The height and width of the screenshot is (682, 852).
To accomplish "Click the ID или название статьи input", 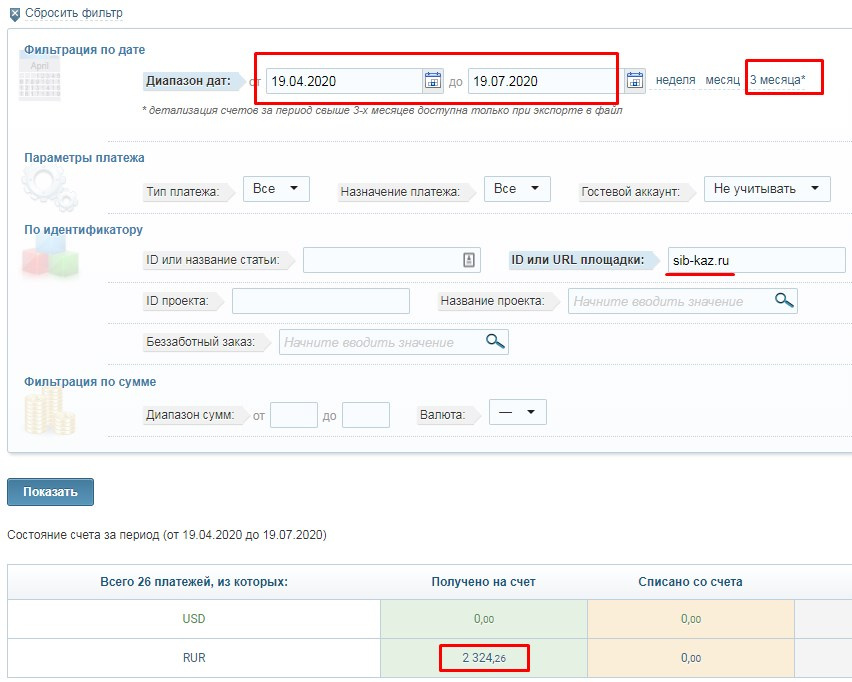I will point(392,260).
